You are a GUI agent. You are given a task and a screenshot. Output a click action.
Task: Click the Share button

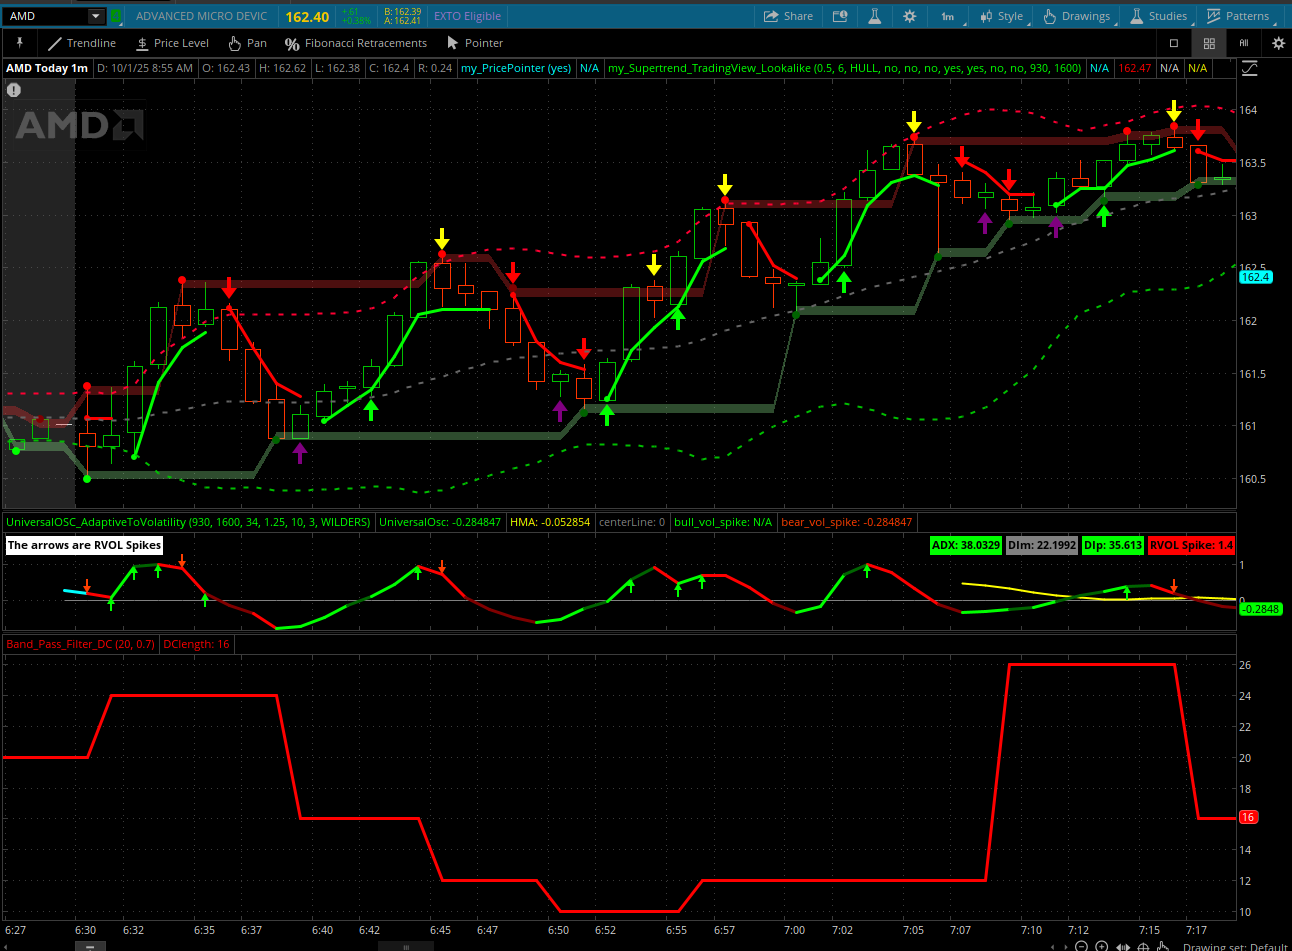point(788,16)
